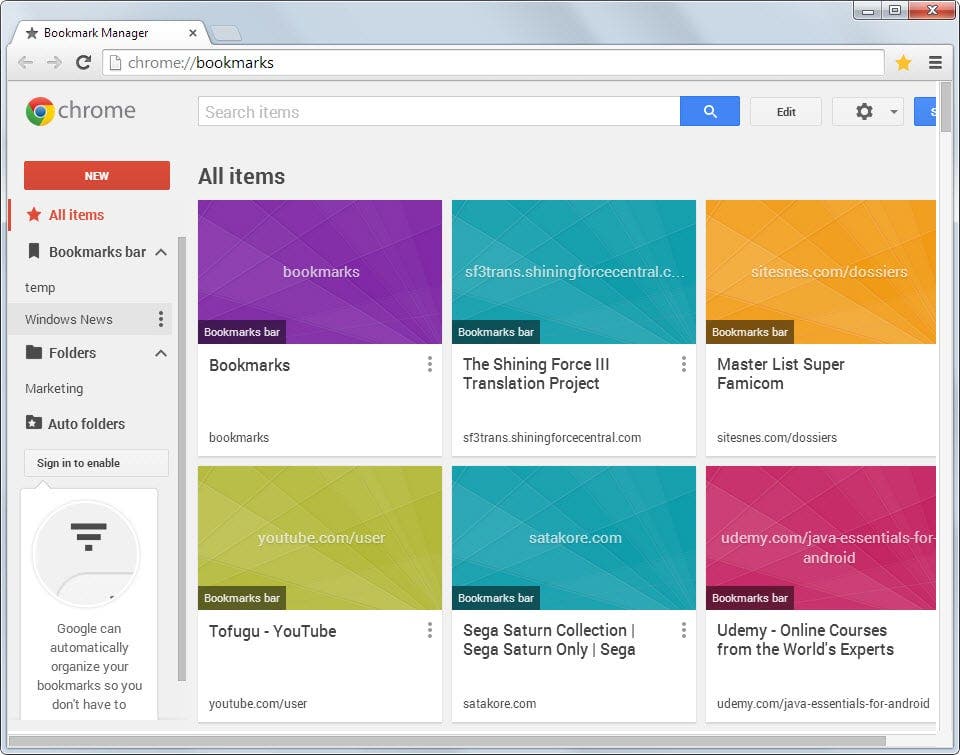Screen dimensions: 960x755
Task: Collapse the Bookmarks bar section
Action: coord(161,252)
